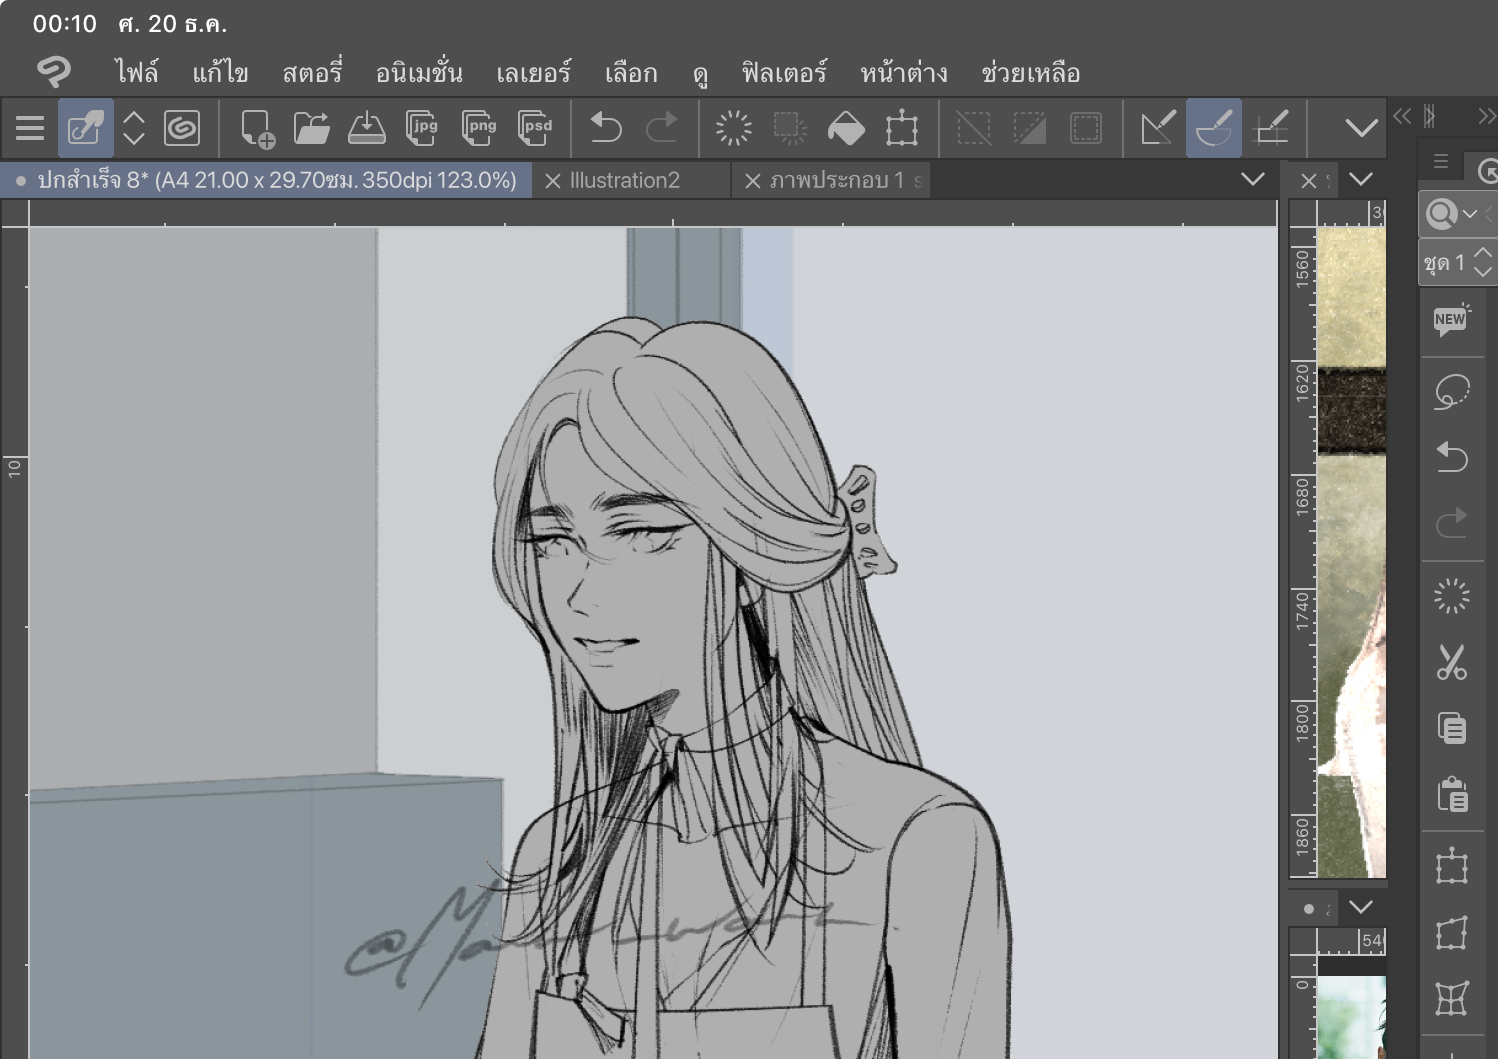Open the canvas tab list dropdown arrow
The height and width of the screenshot is (1059, 1498).
click(1252, 180)
